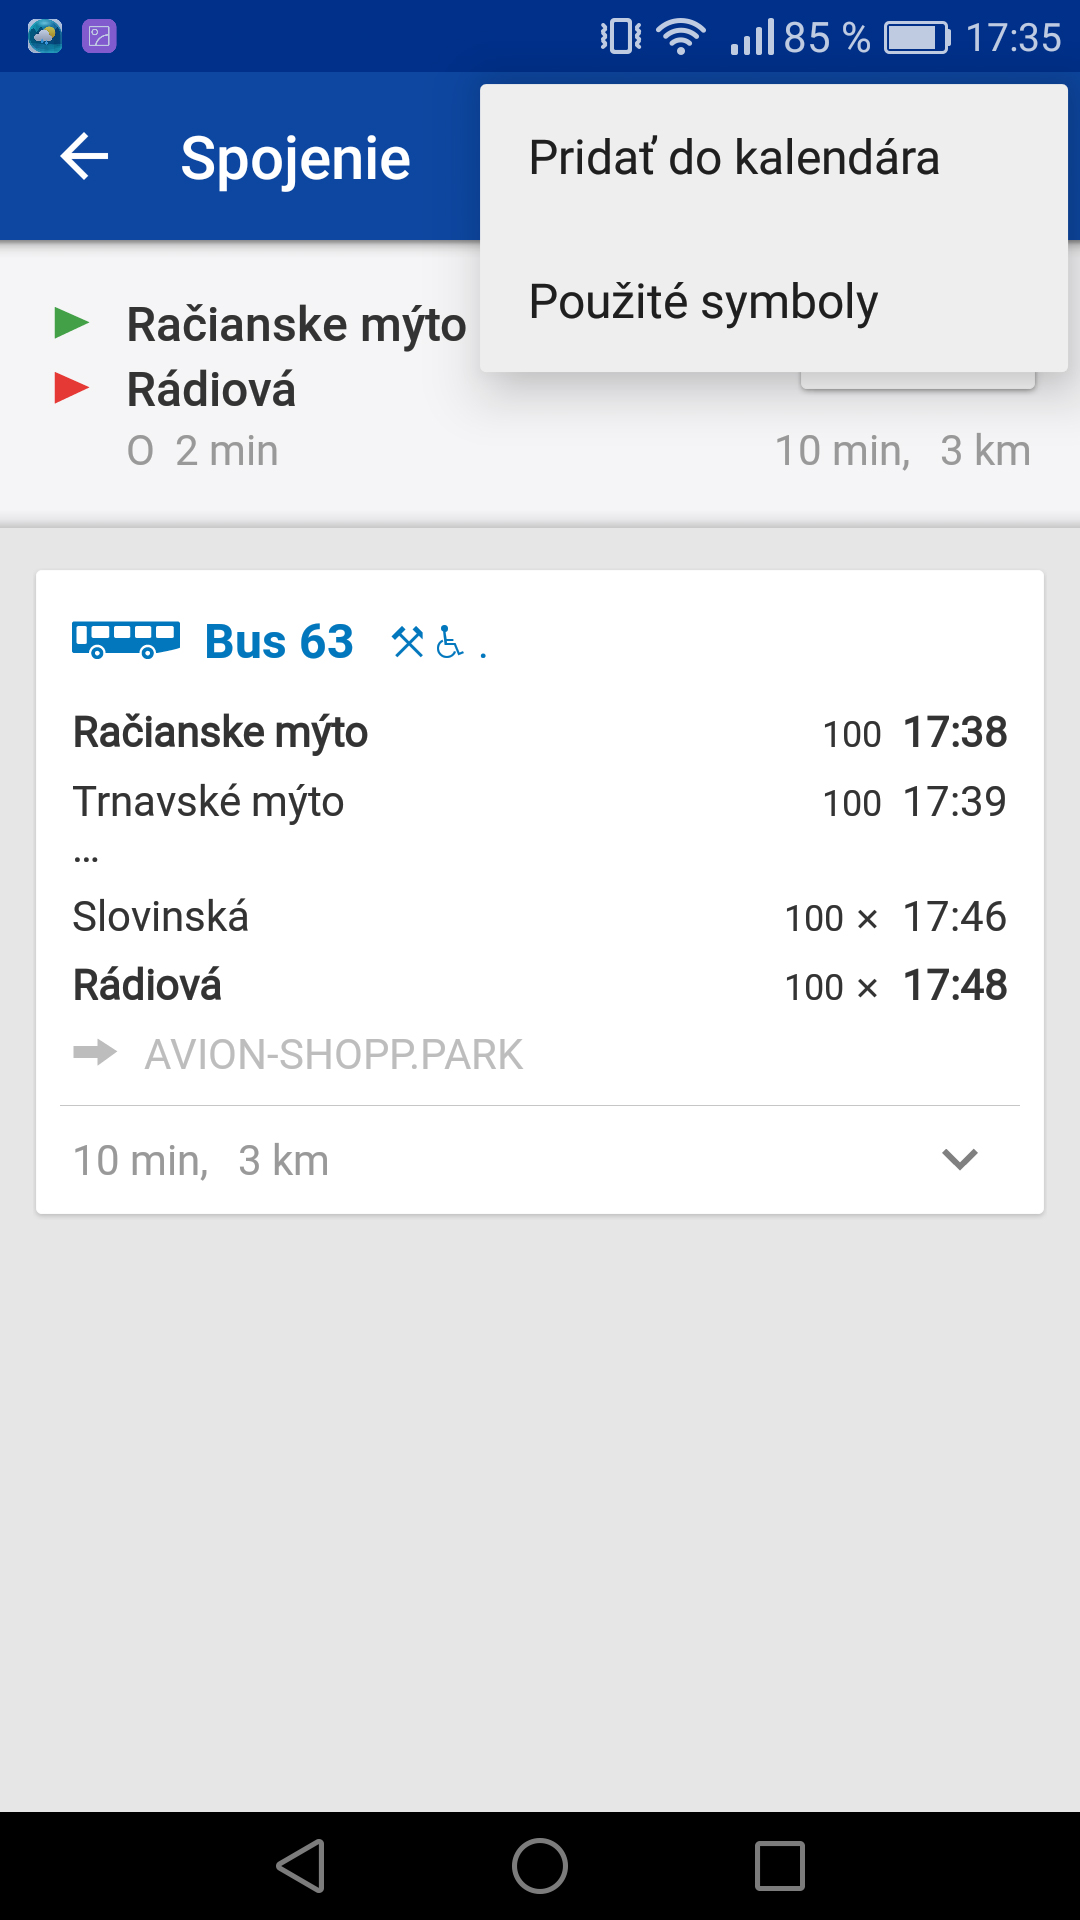Image resolution: width=1080 pixels, height=1920 pixels.
Task: Tap arrival time 17:48 at Rádiová
Action: [x=955, y=985]
